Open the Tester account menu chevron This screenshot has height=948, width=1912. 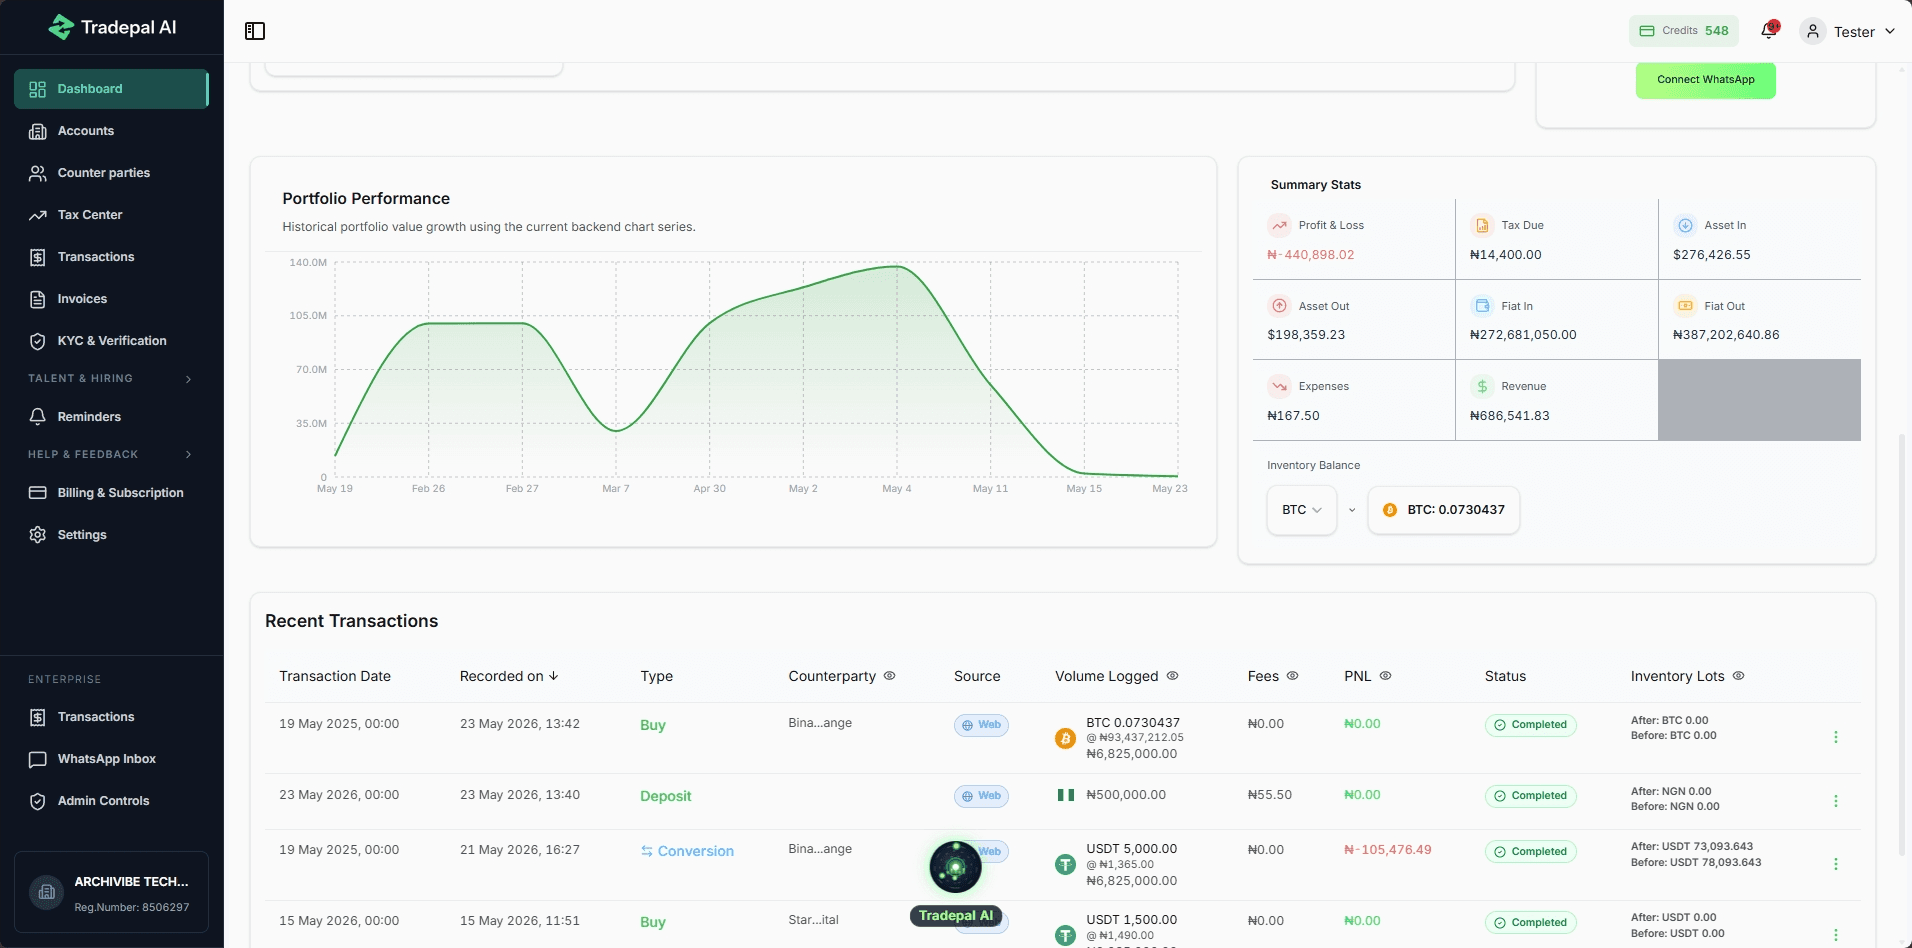(1890, 31)
